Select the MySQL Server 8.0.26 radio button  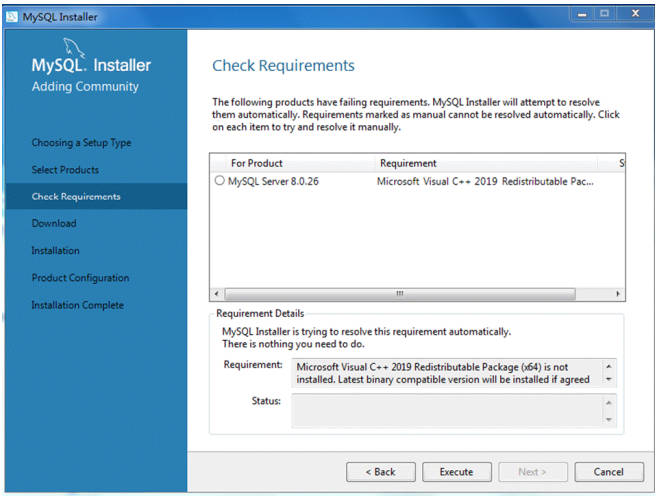click(x=219, y=181)
